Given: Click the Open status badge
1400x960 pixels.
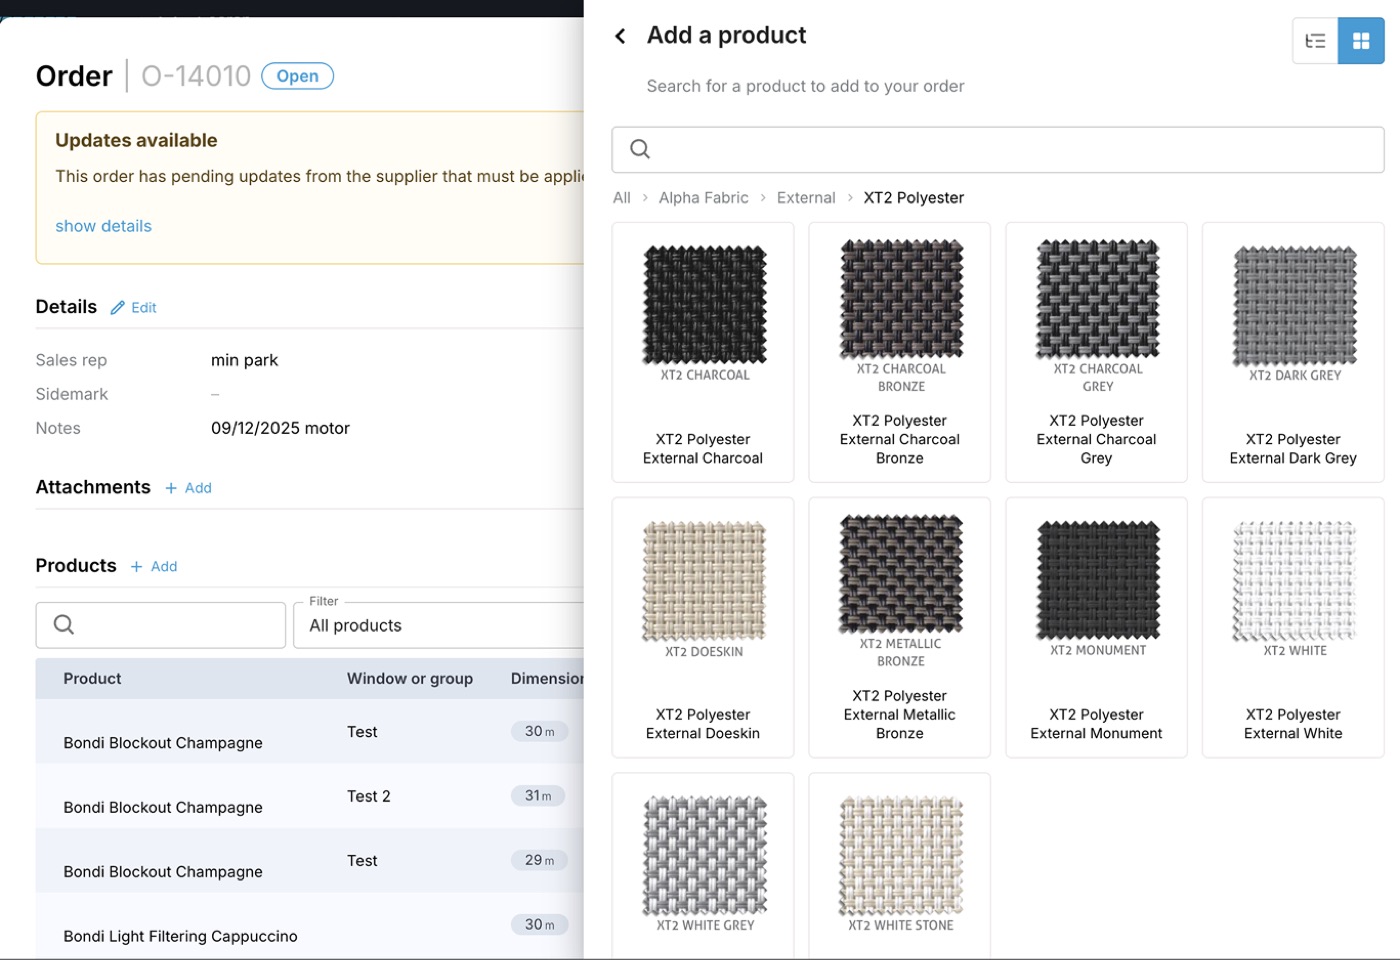Looking at the screenshot, I should 297,76.
